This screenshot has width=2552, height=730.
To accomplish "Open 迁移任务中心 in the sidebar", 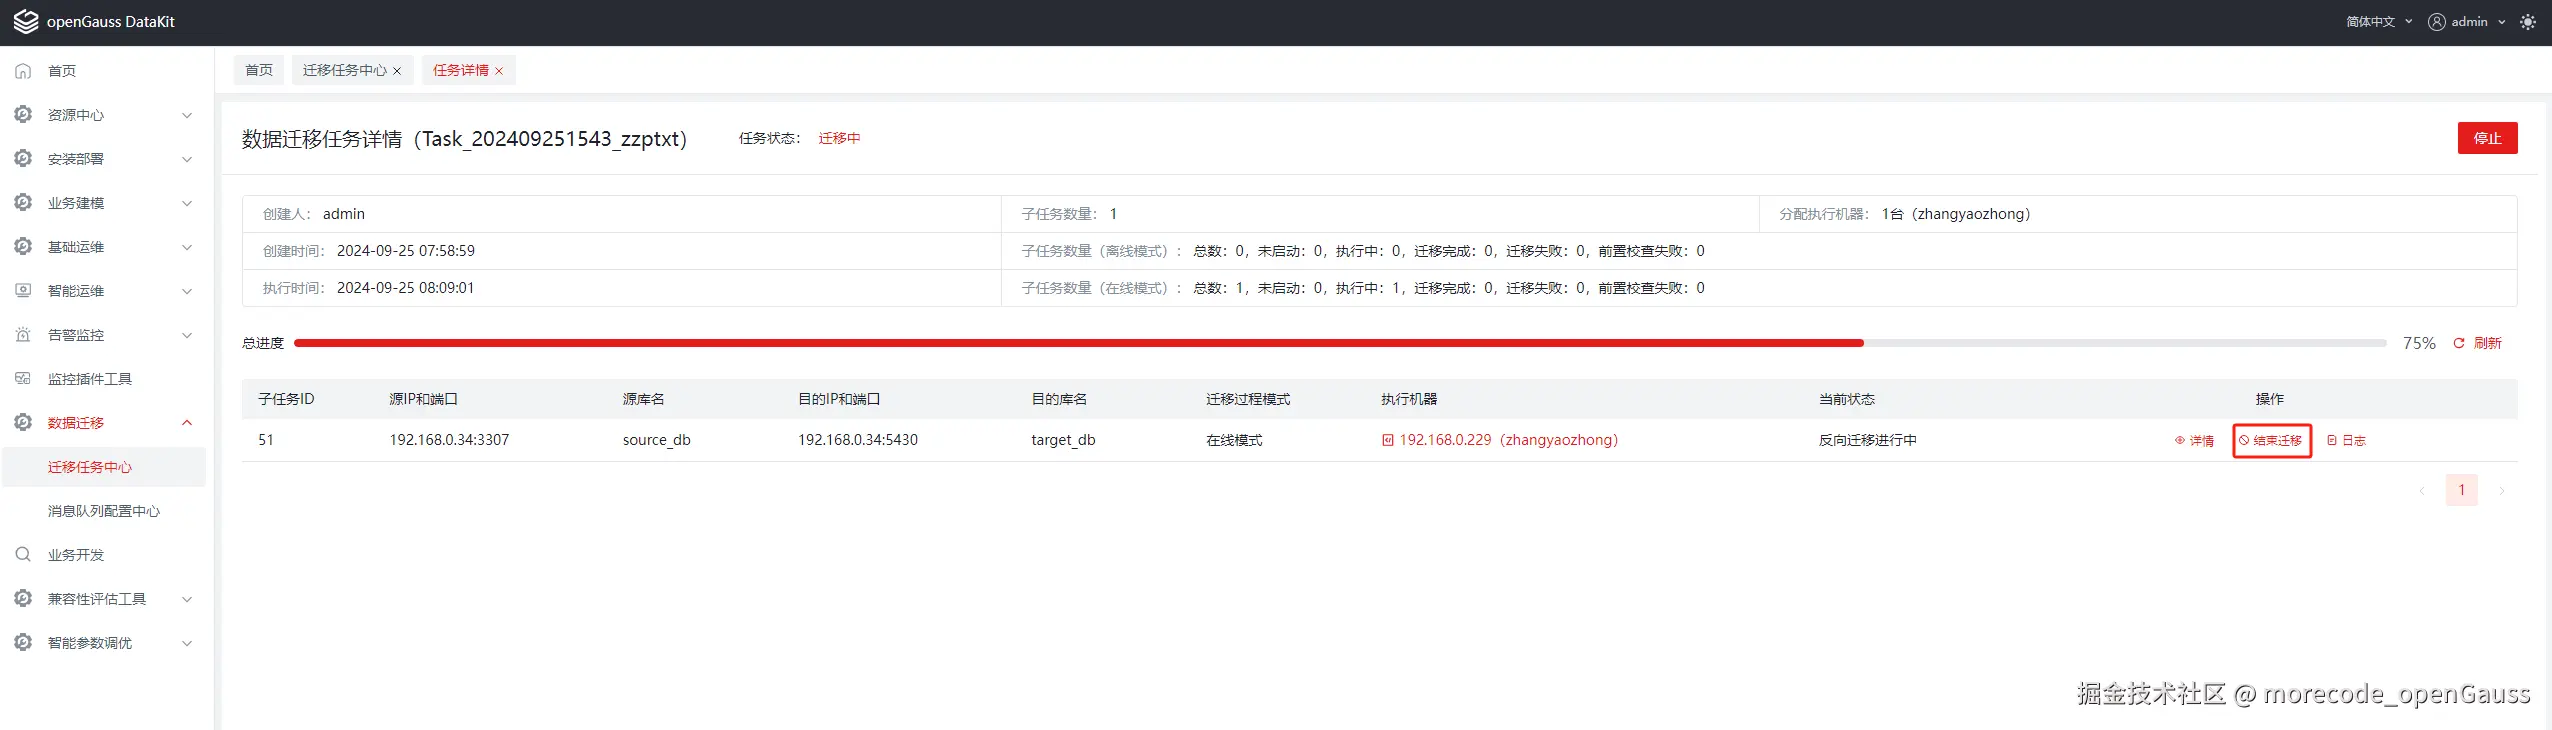I will point(104,467).
